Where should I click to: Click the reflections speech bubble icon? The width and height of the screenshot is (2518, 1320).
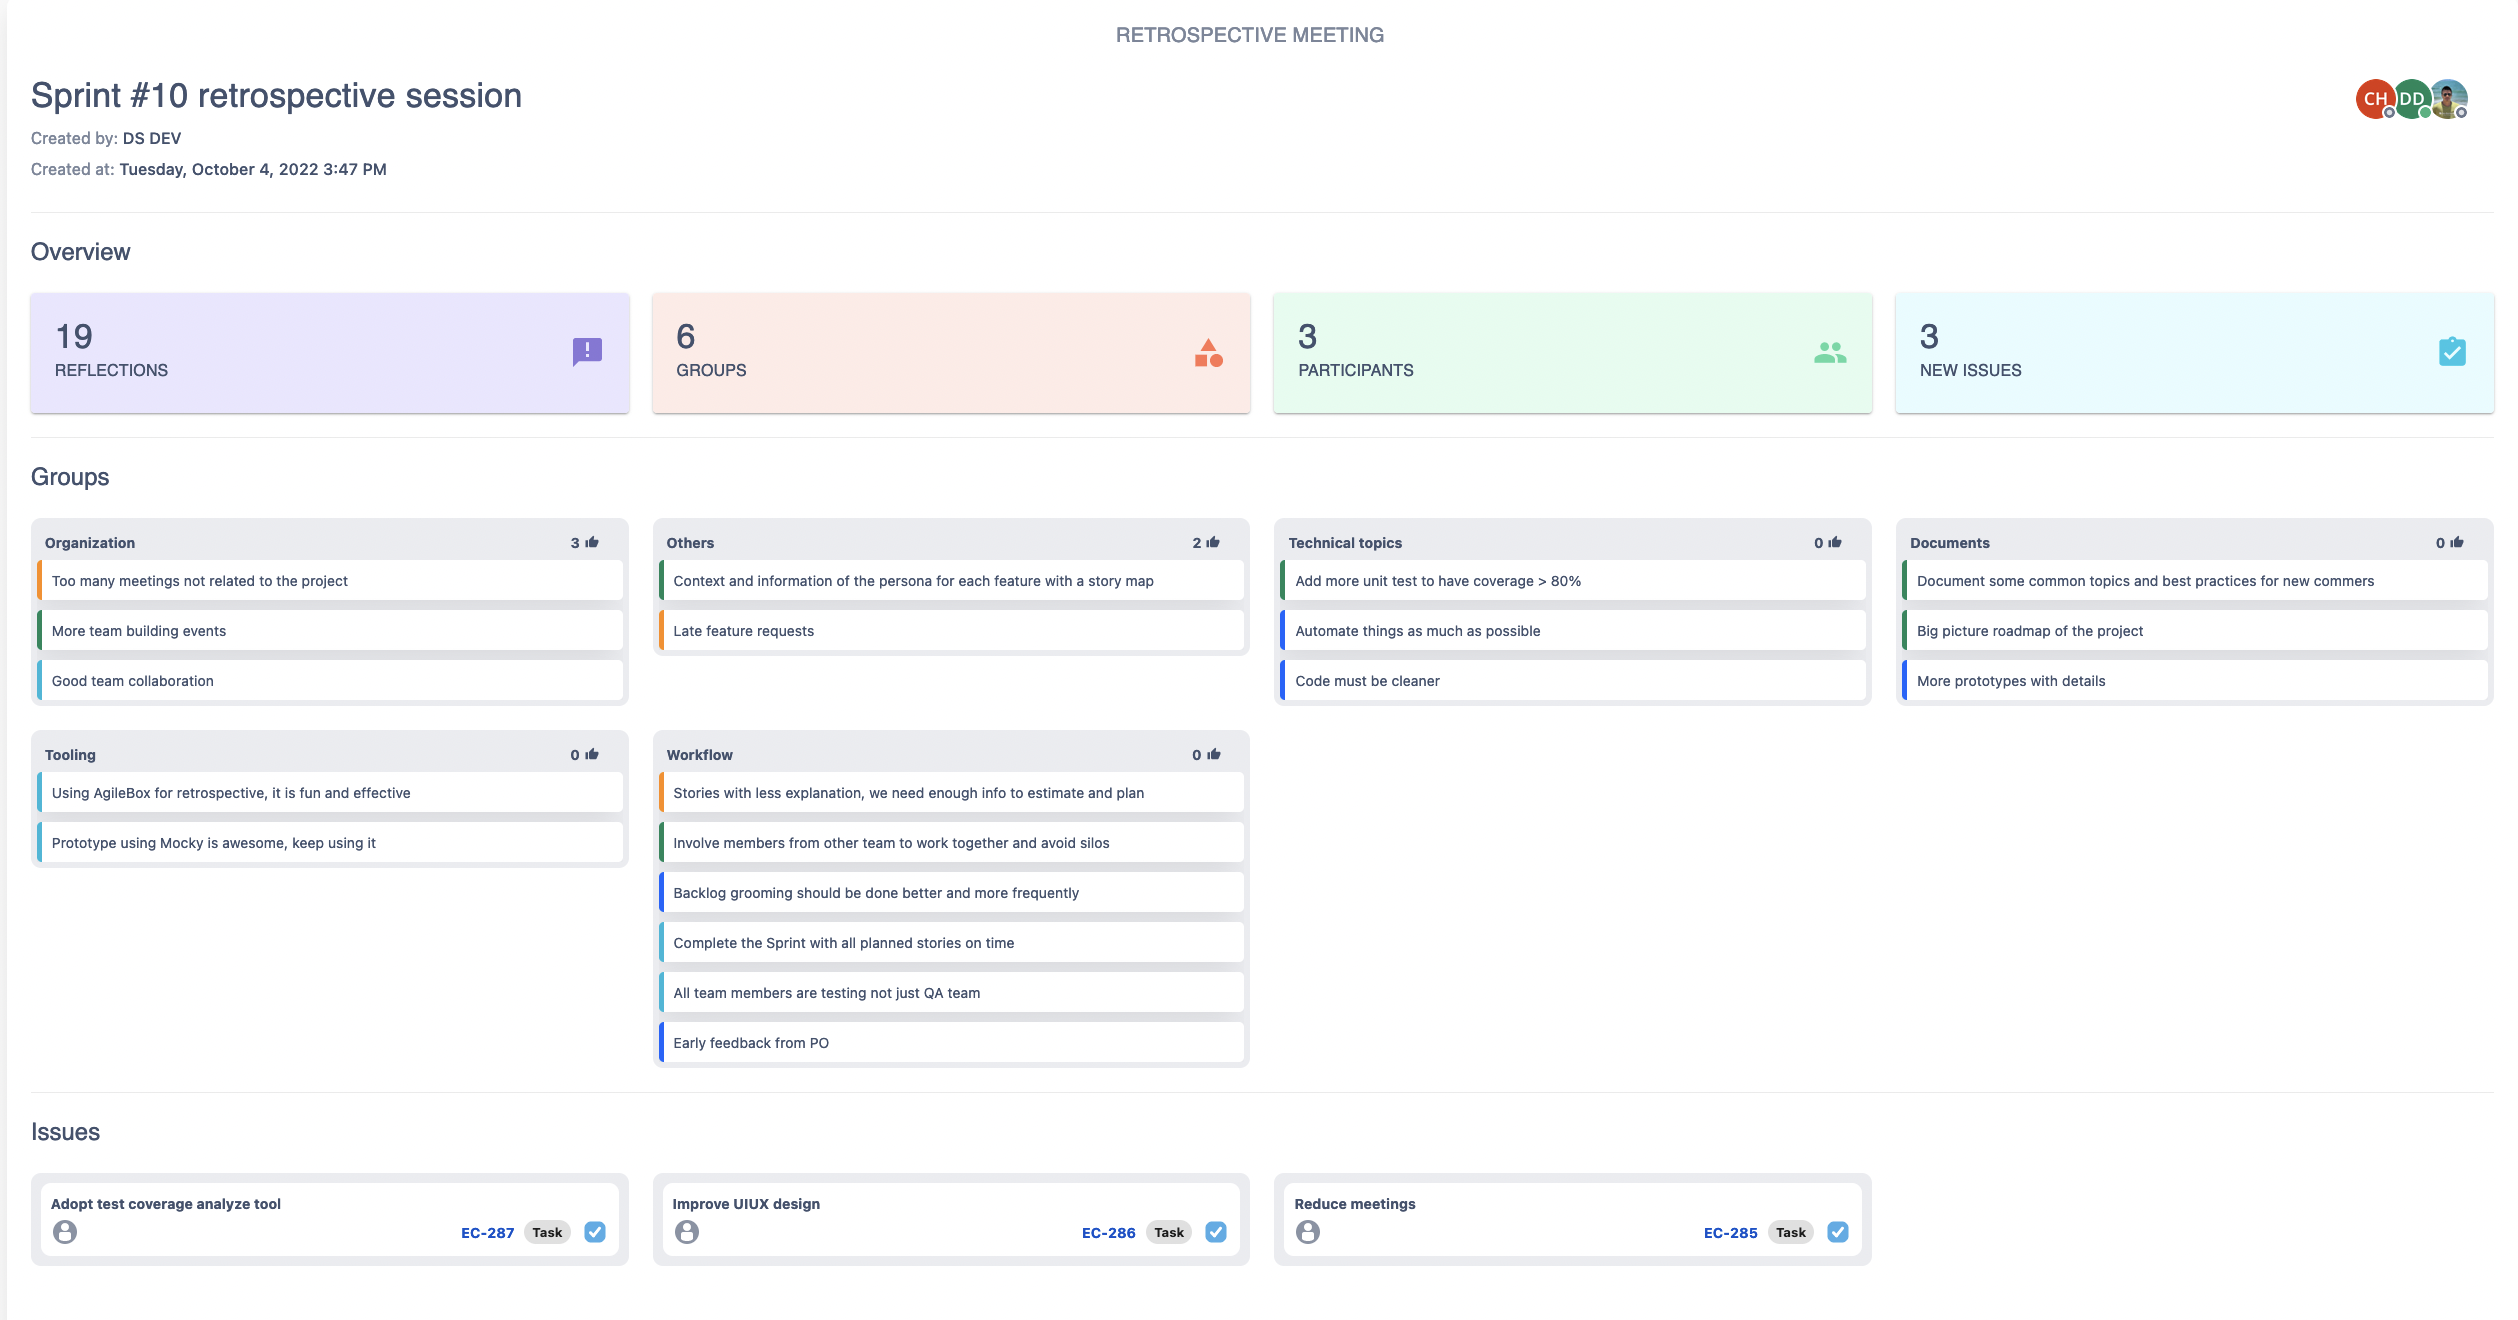[587, 352]
